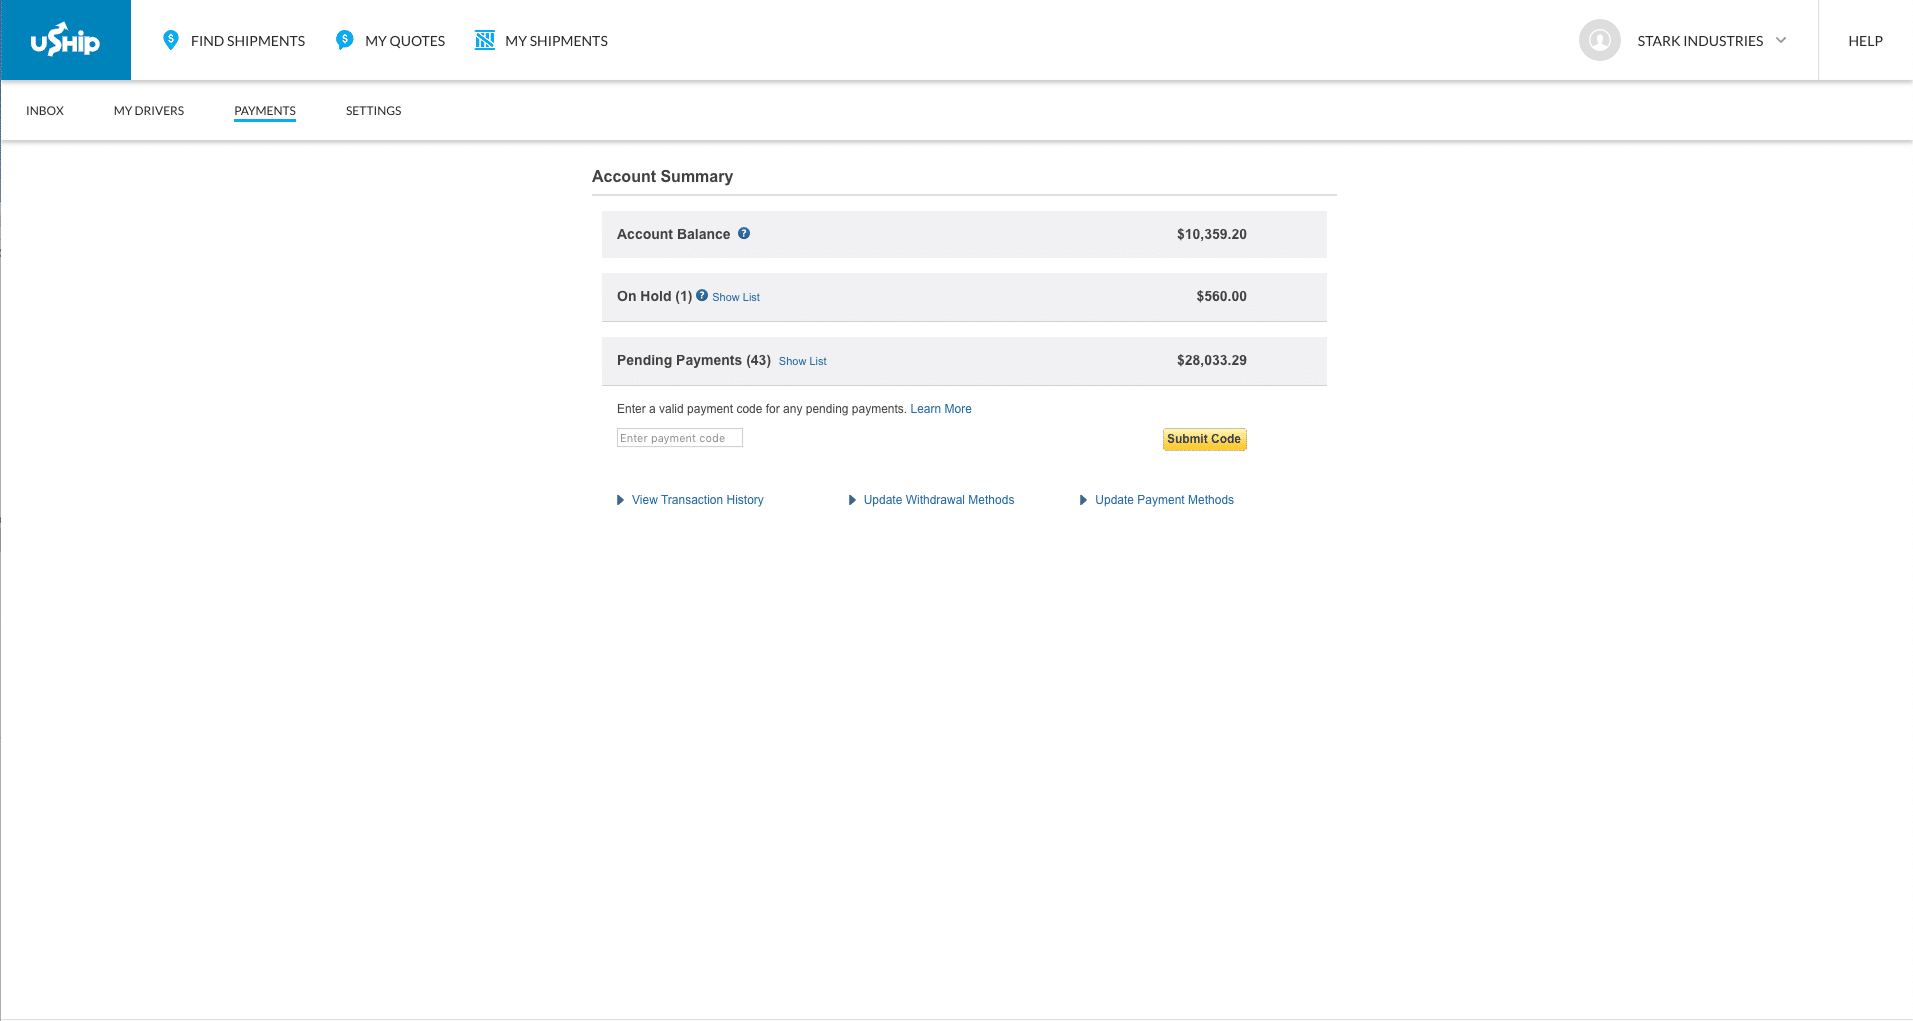Click the uShip logo
Viewport: 1913px width, 1021px height.
coord(65,40)
